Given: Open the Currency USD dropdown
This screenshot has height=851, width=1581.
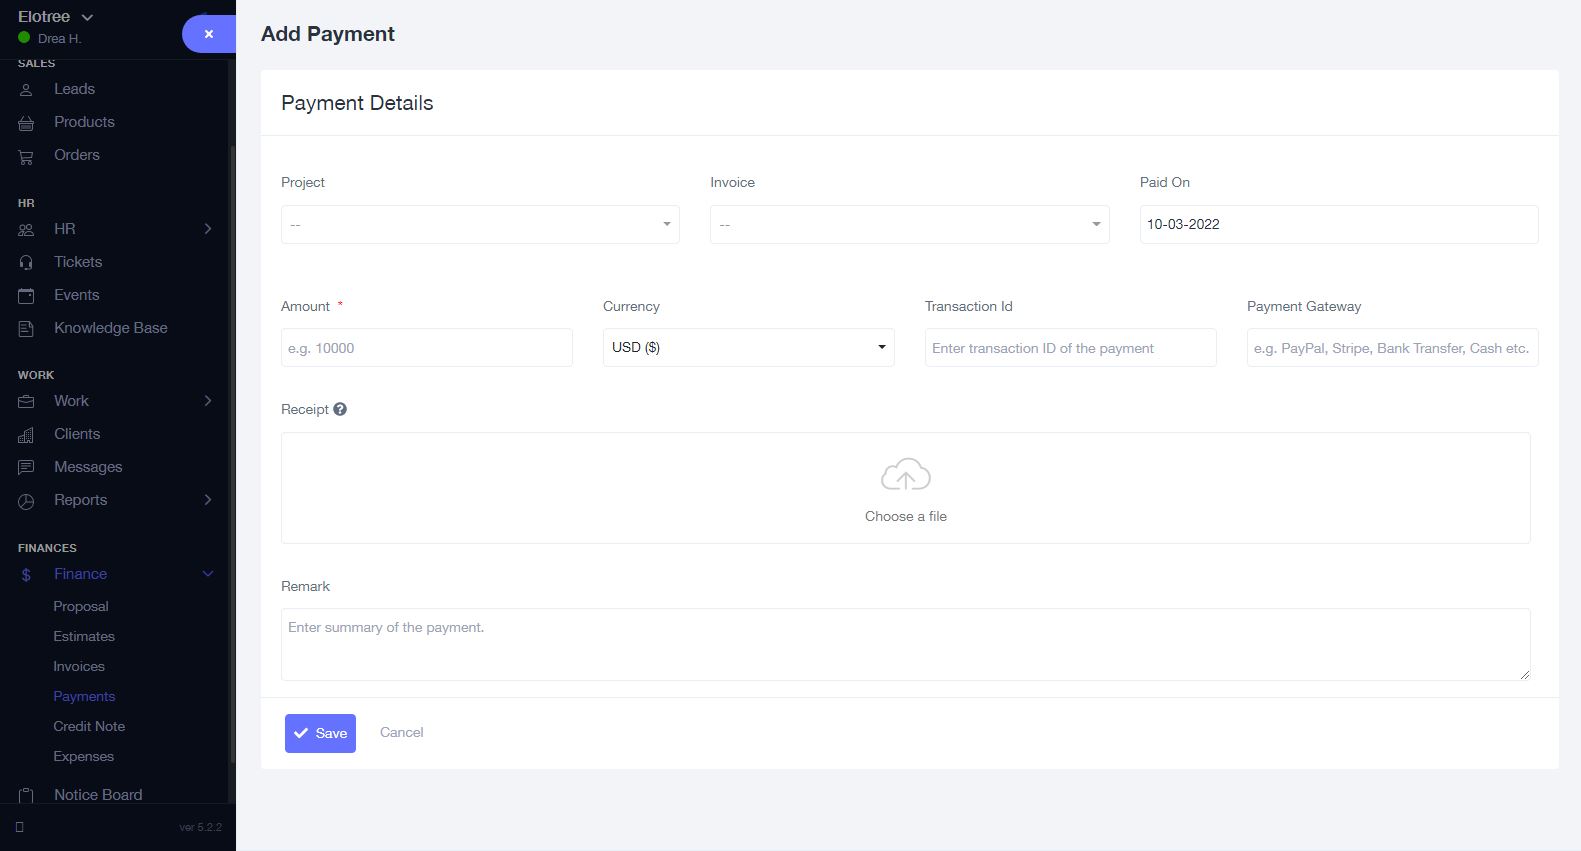Looking at the screenshot, I should click(749, 347).
